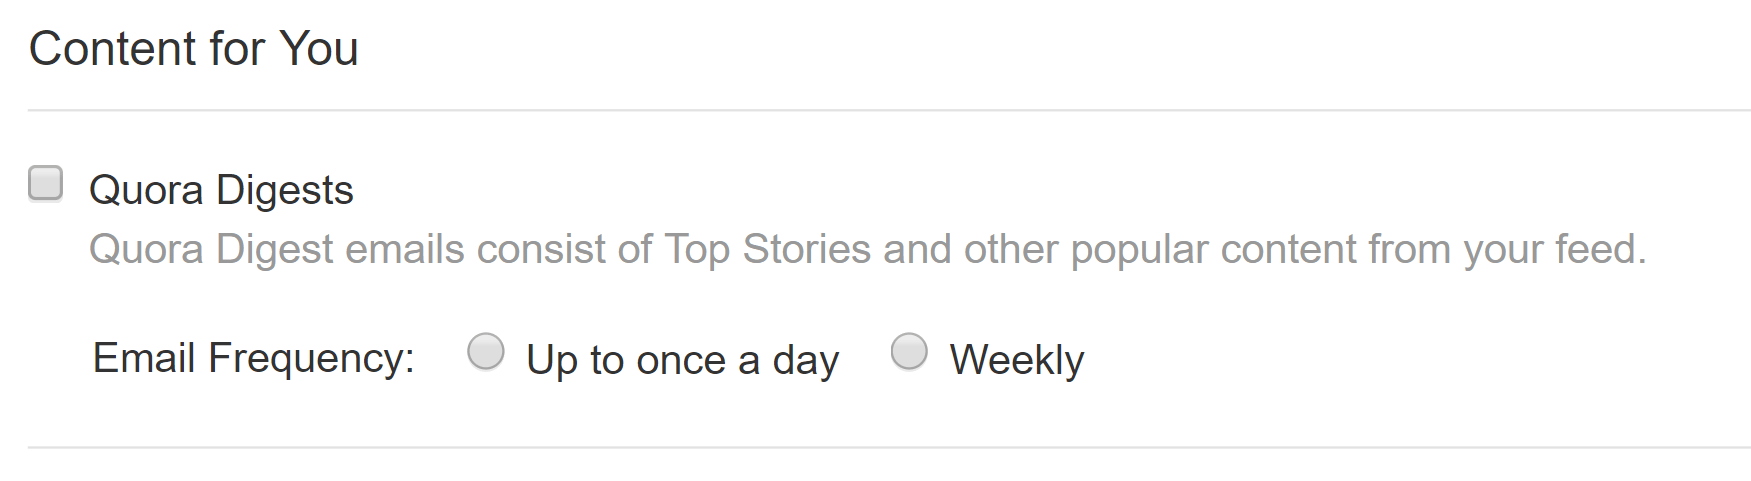Click the word 'Digests' beside the checkbox
This screenshot has height=481, width=1751.
[x=285, y=190]
